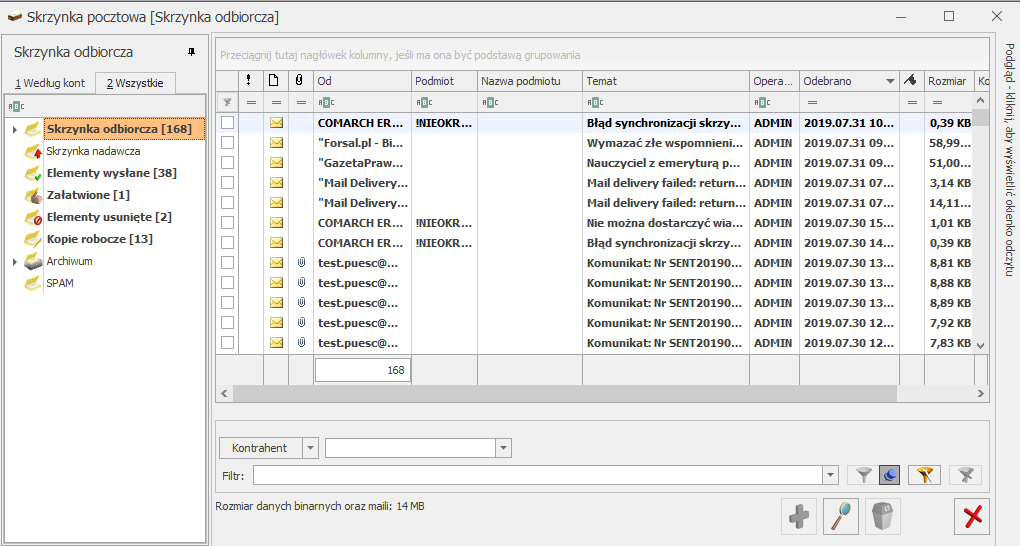Click the green plus add message button
The width and height of the screenshot is (1020, 546).
799,516
